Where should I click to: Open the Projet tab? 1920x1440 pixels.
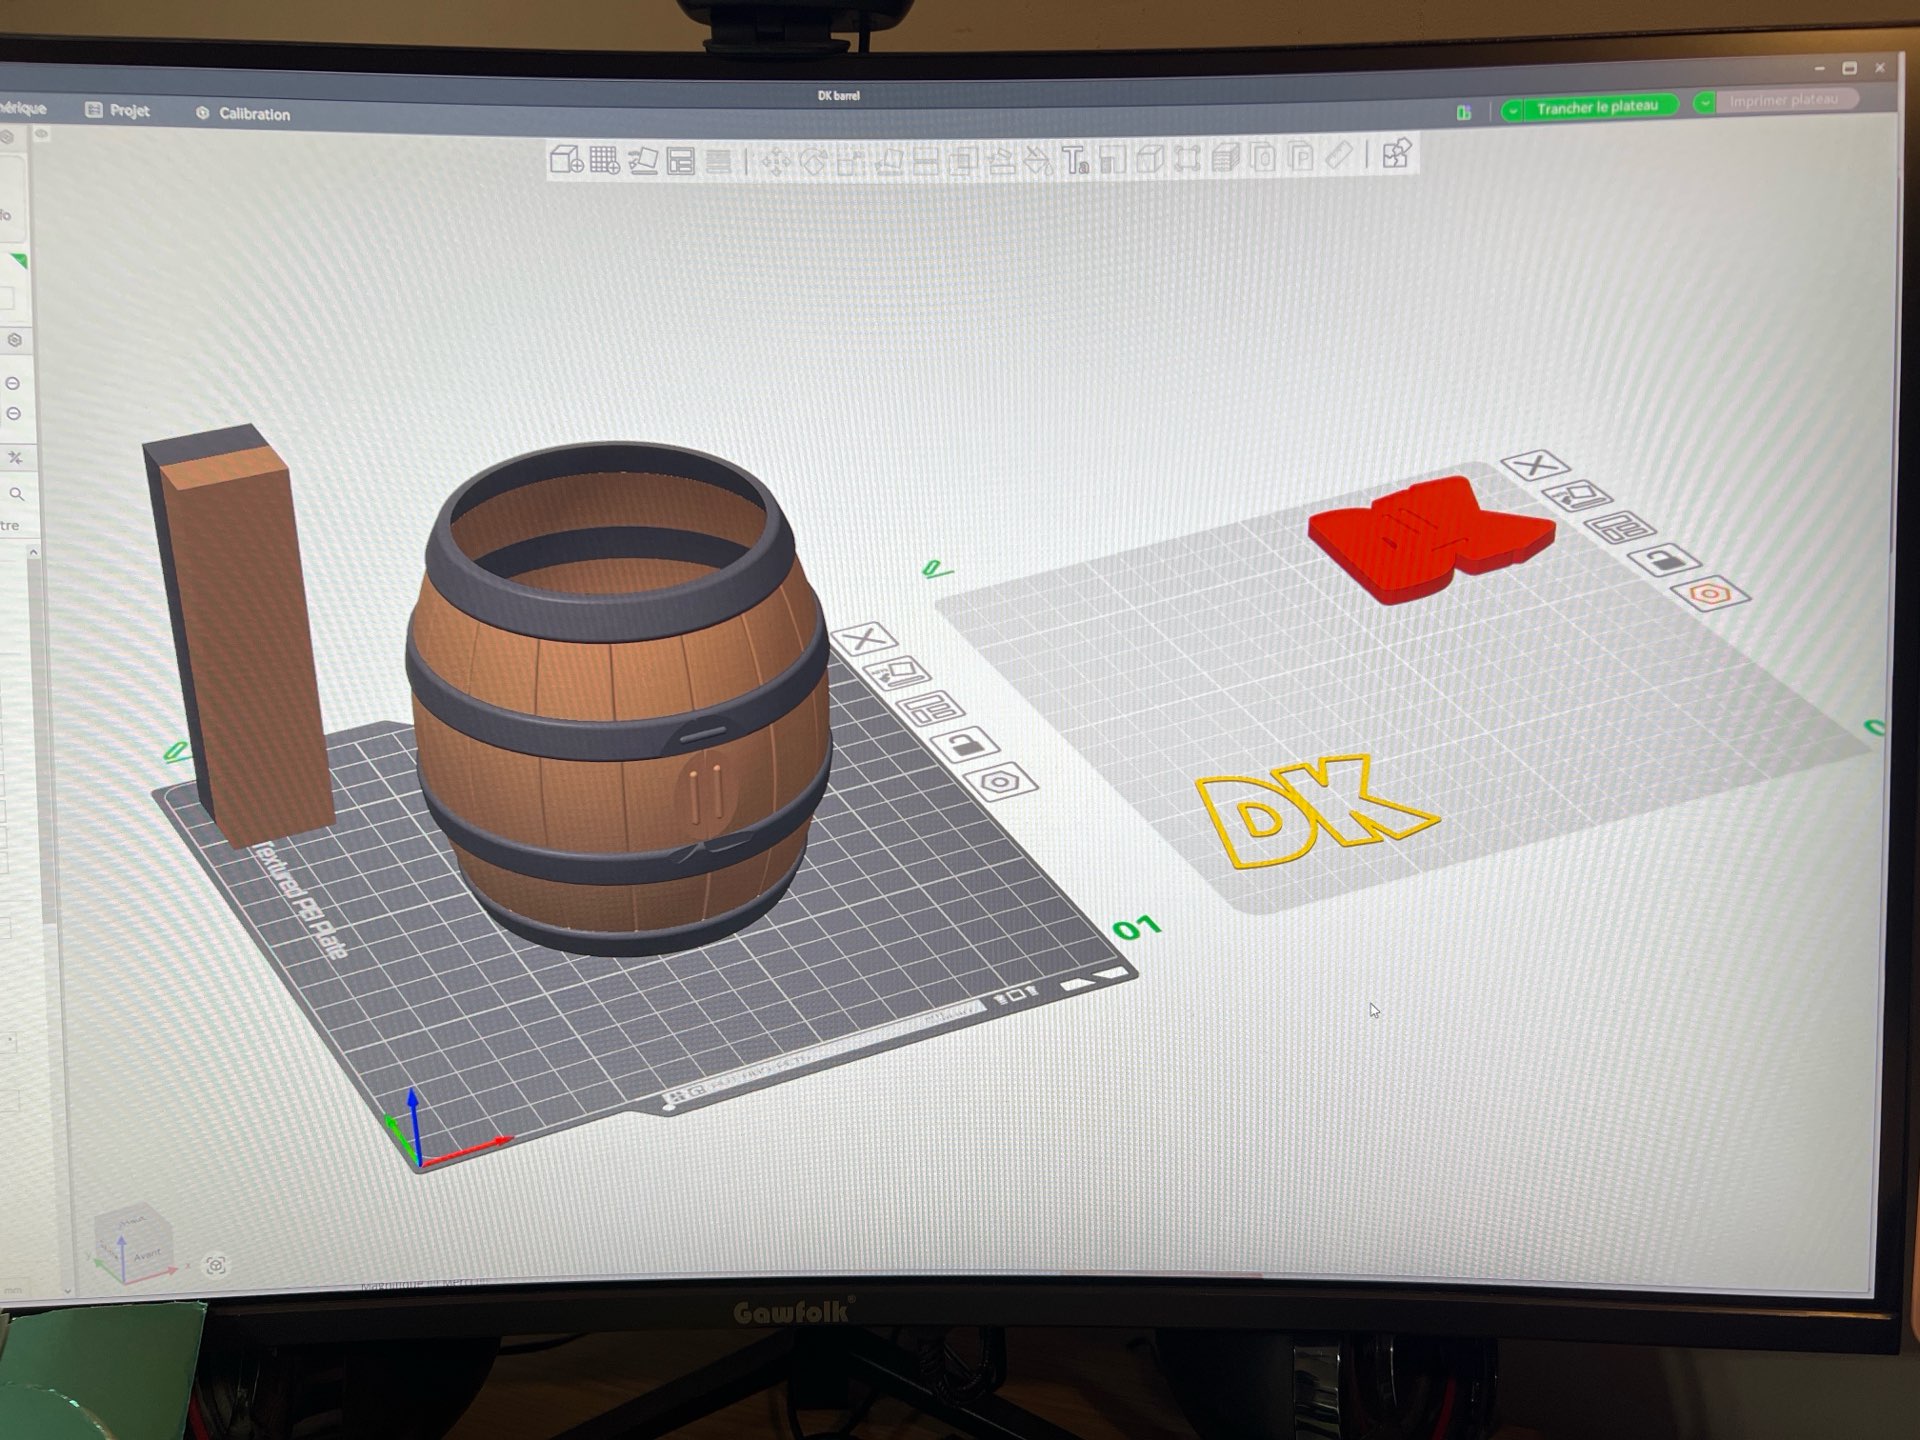tap(118, 110)
